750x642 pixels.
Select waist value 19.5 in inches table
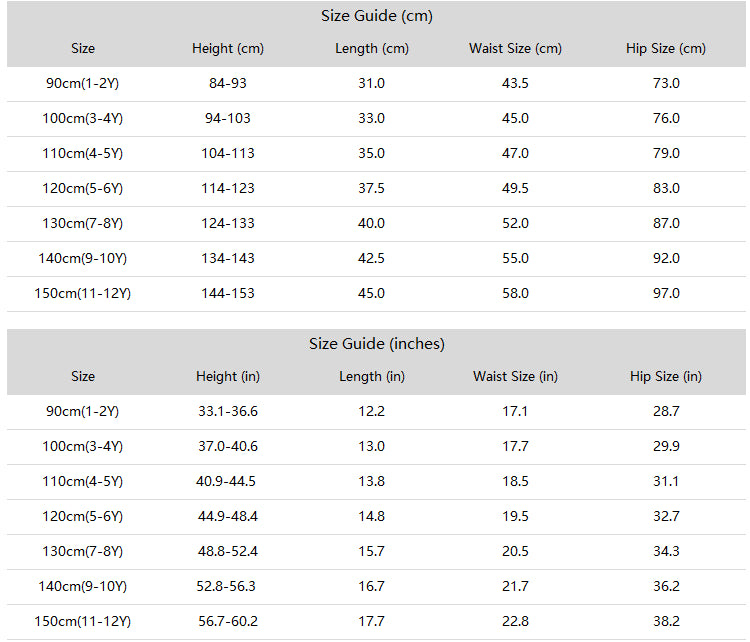click(x=515, y=517)
